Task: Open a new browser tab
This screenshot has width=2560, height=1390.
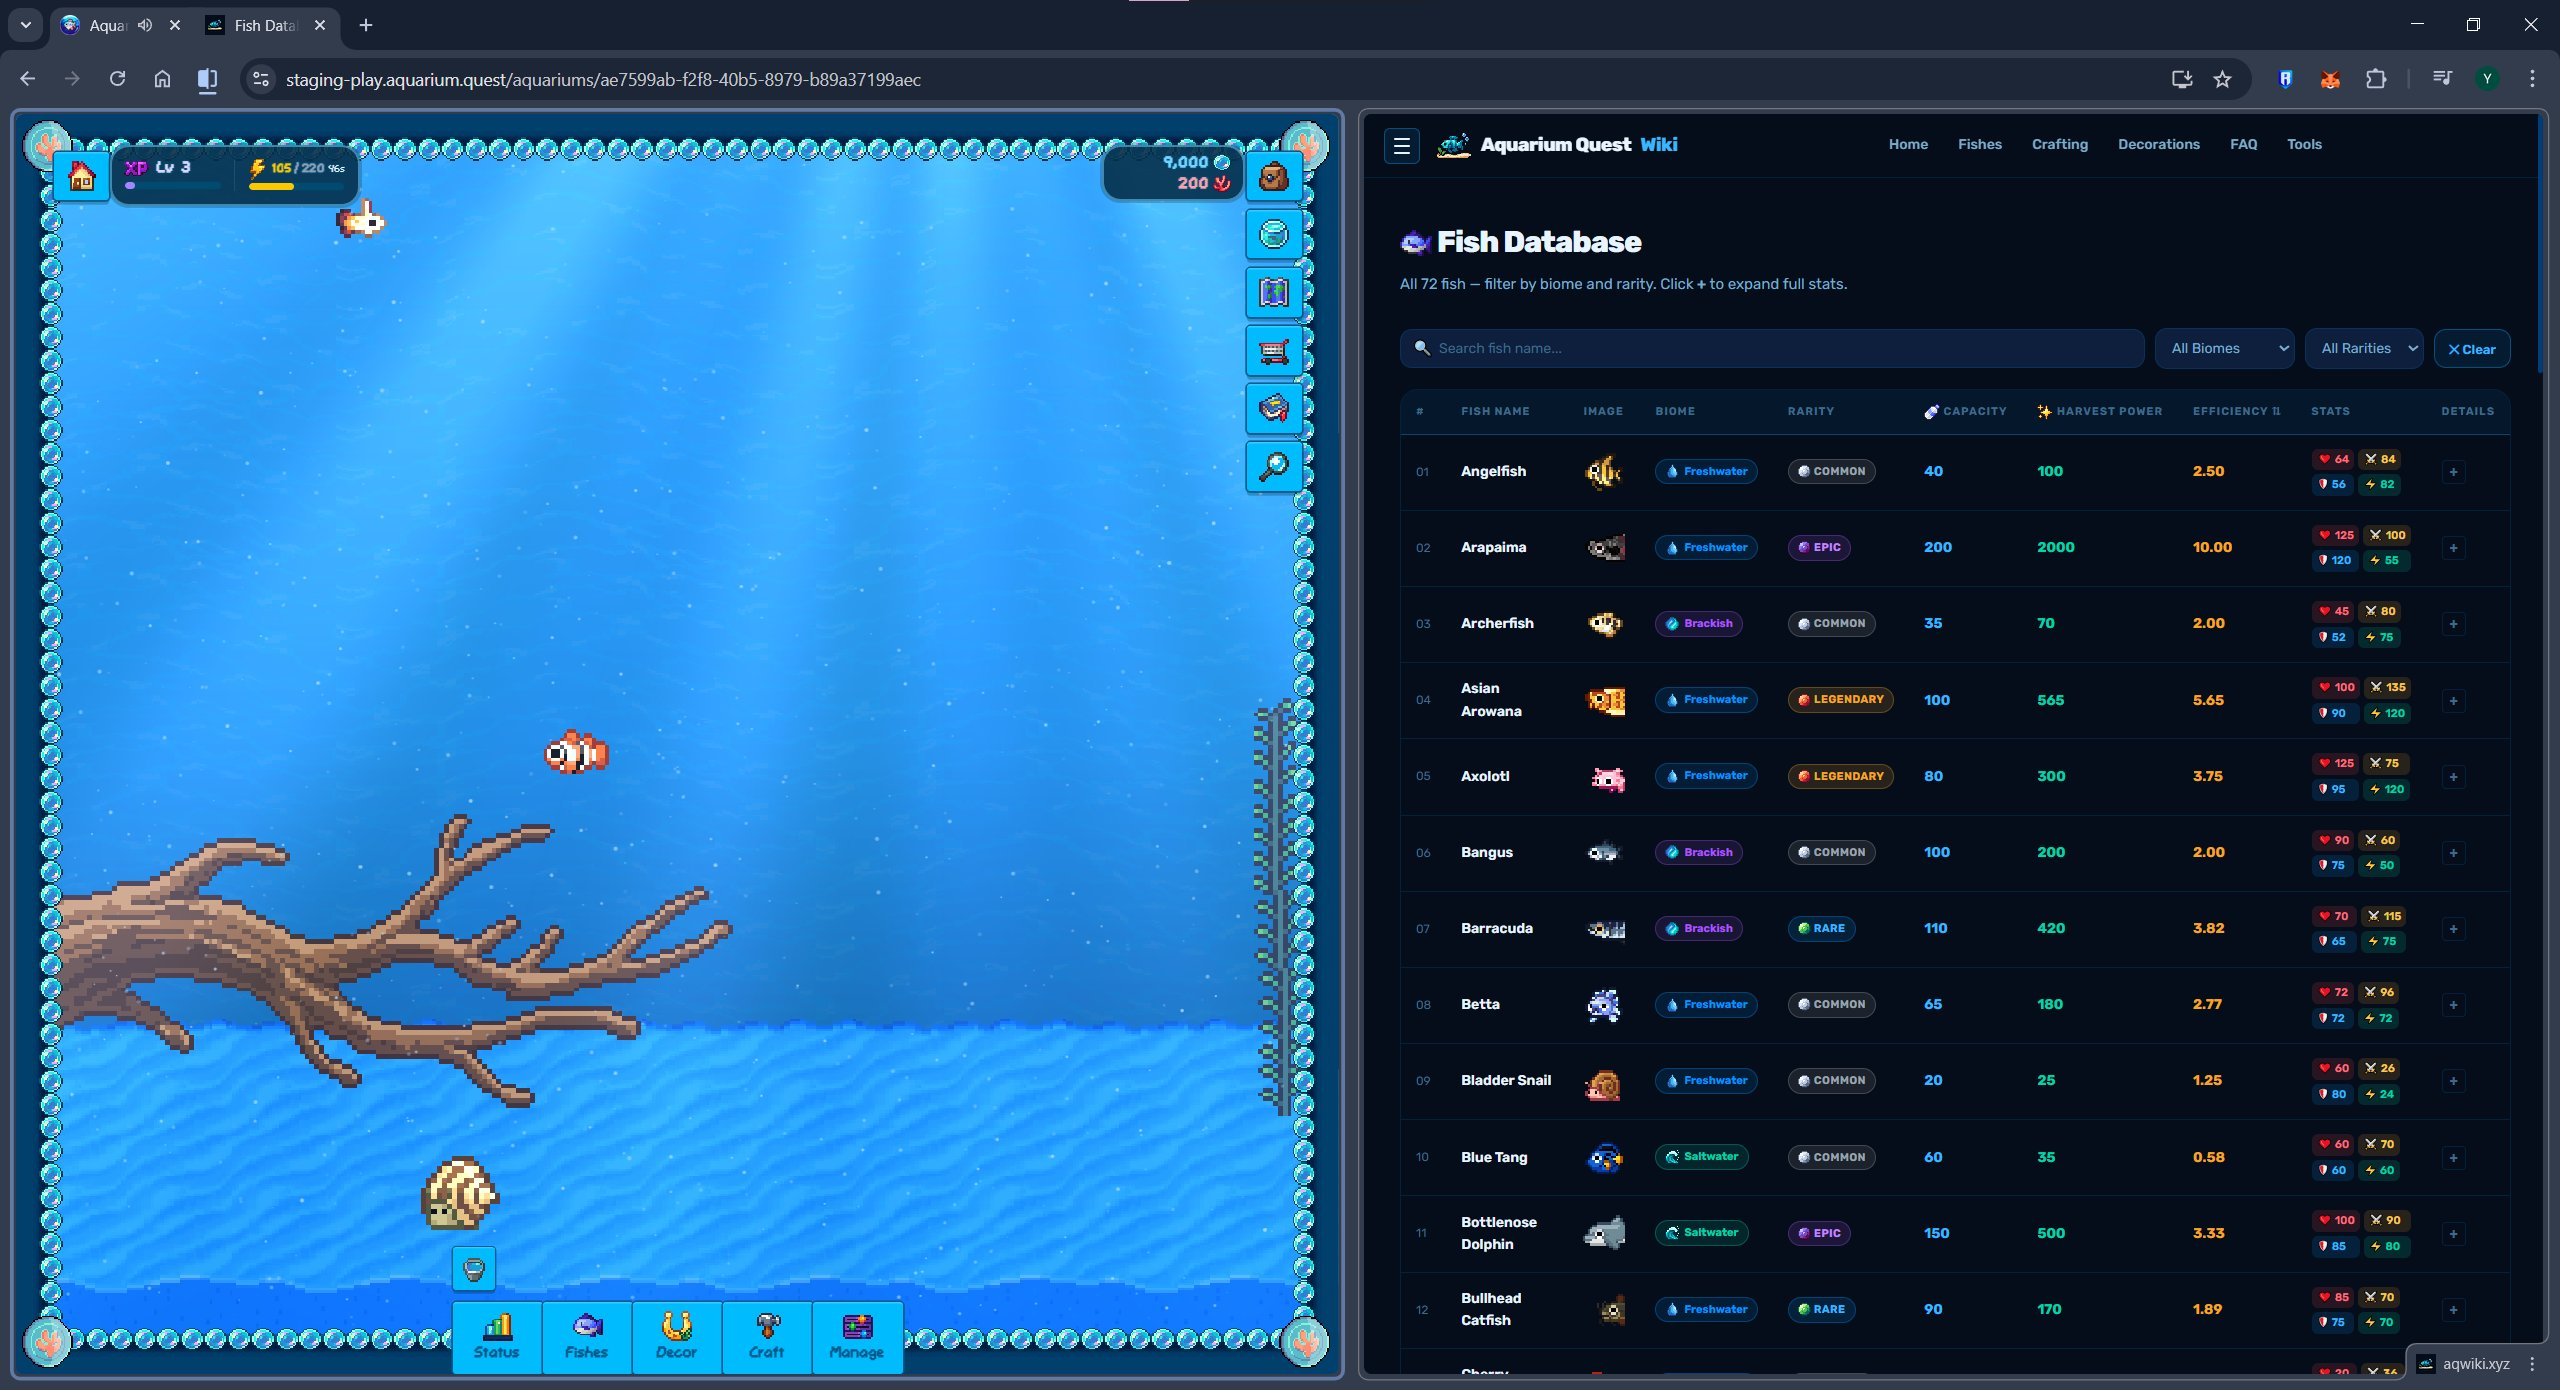Action: click(x=366, y=25)
